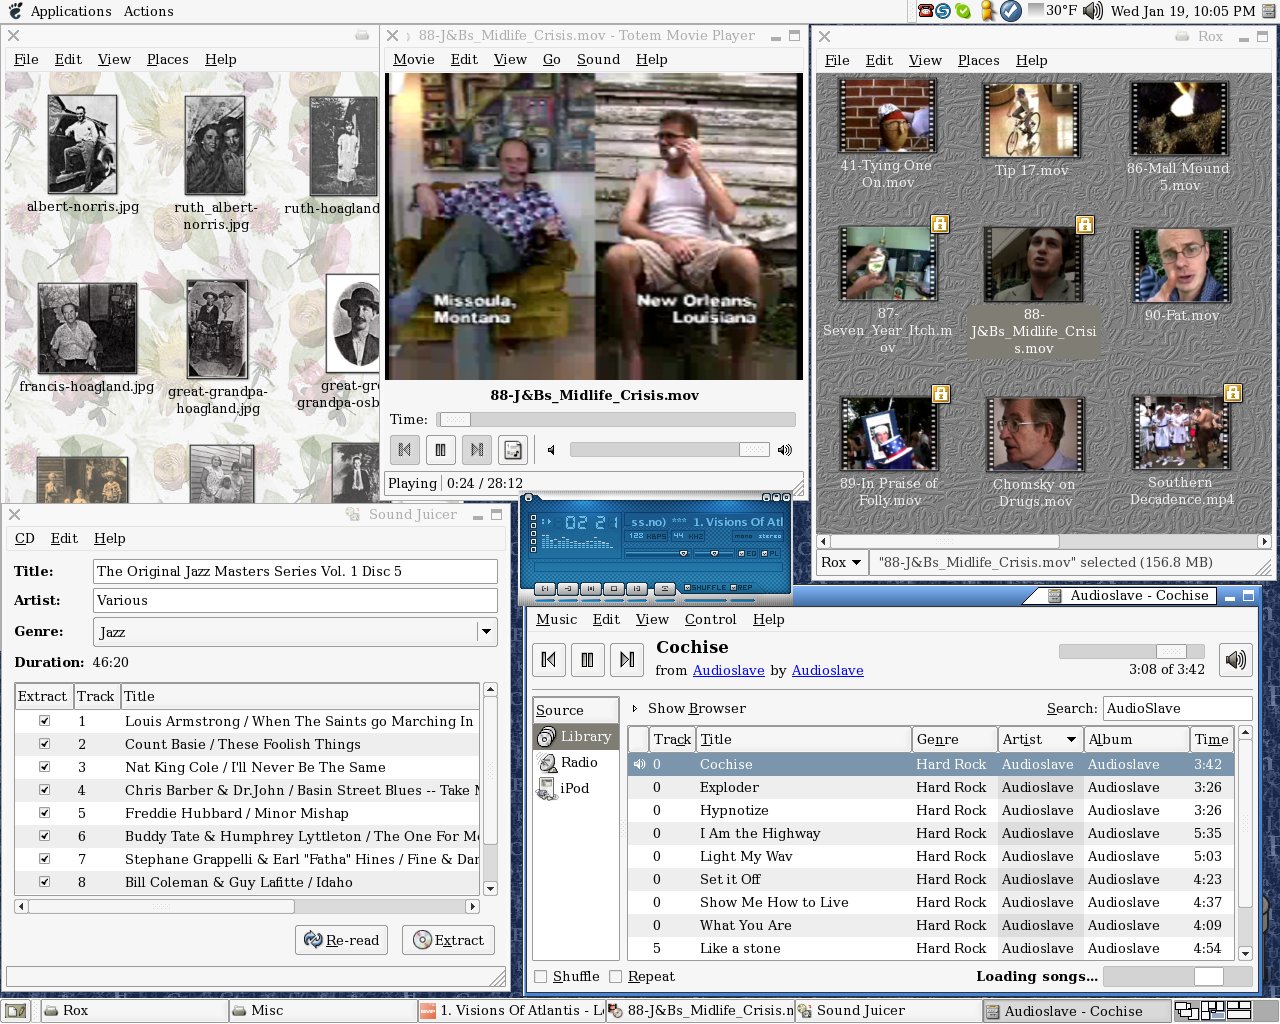Uncheck extract for Freddie Hubbard track

44,813
